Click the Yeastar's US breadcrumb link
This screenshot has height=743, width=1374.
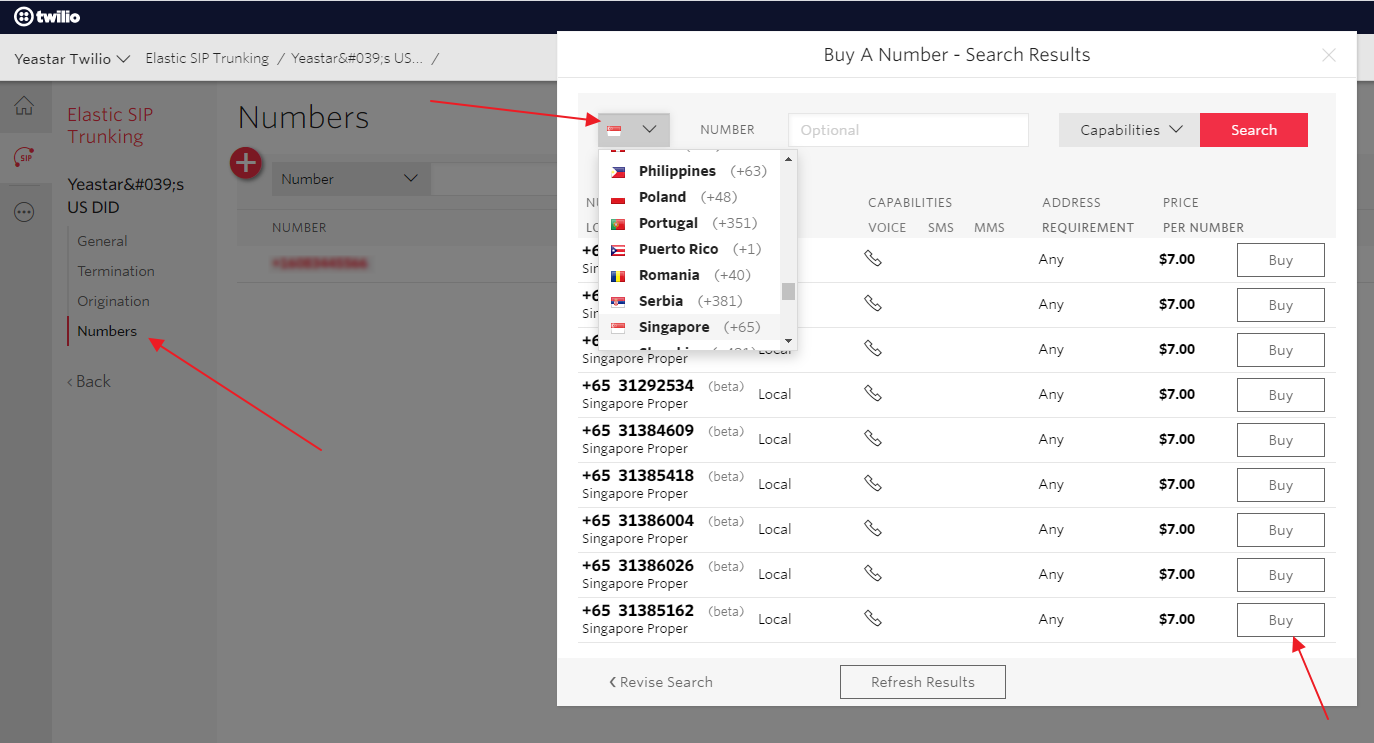tap(357, 58)
